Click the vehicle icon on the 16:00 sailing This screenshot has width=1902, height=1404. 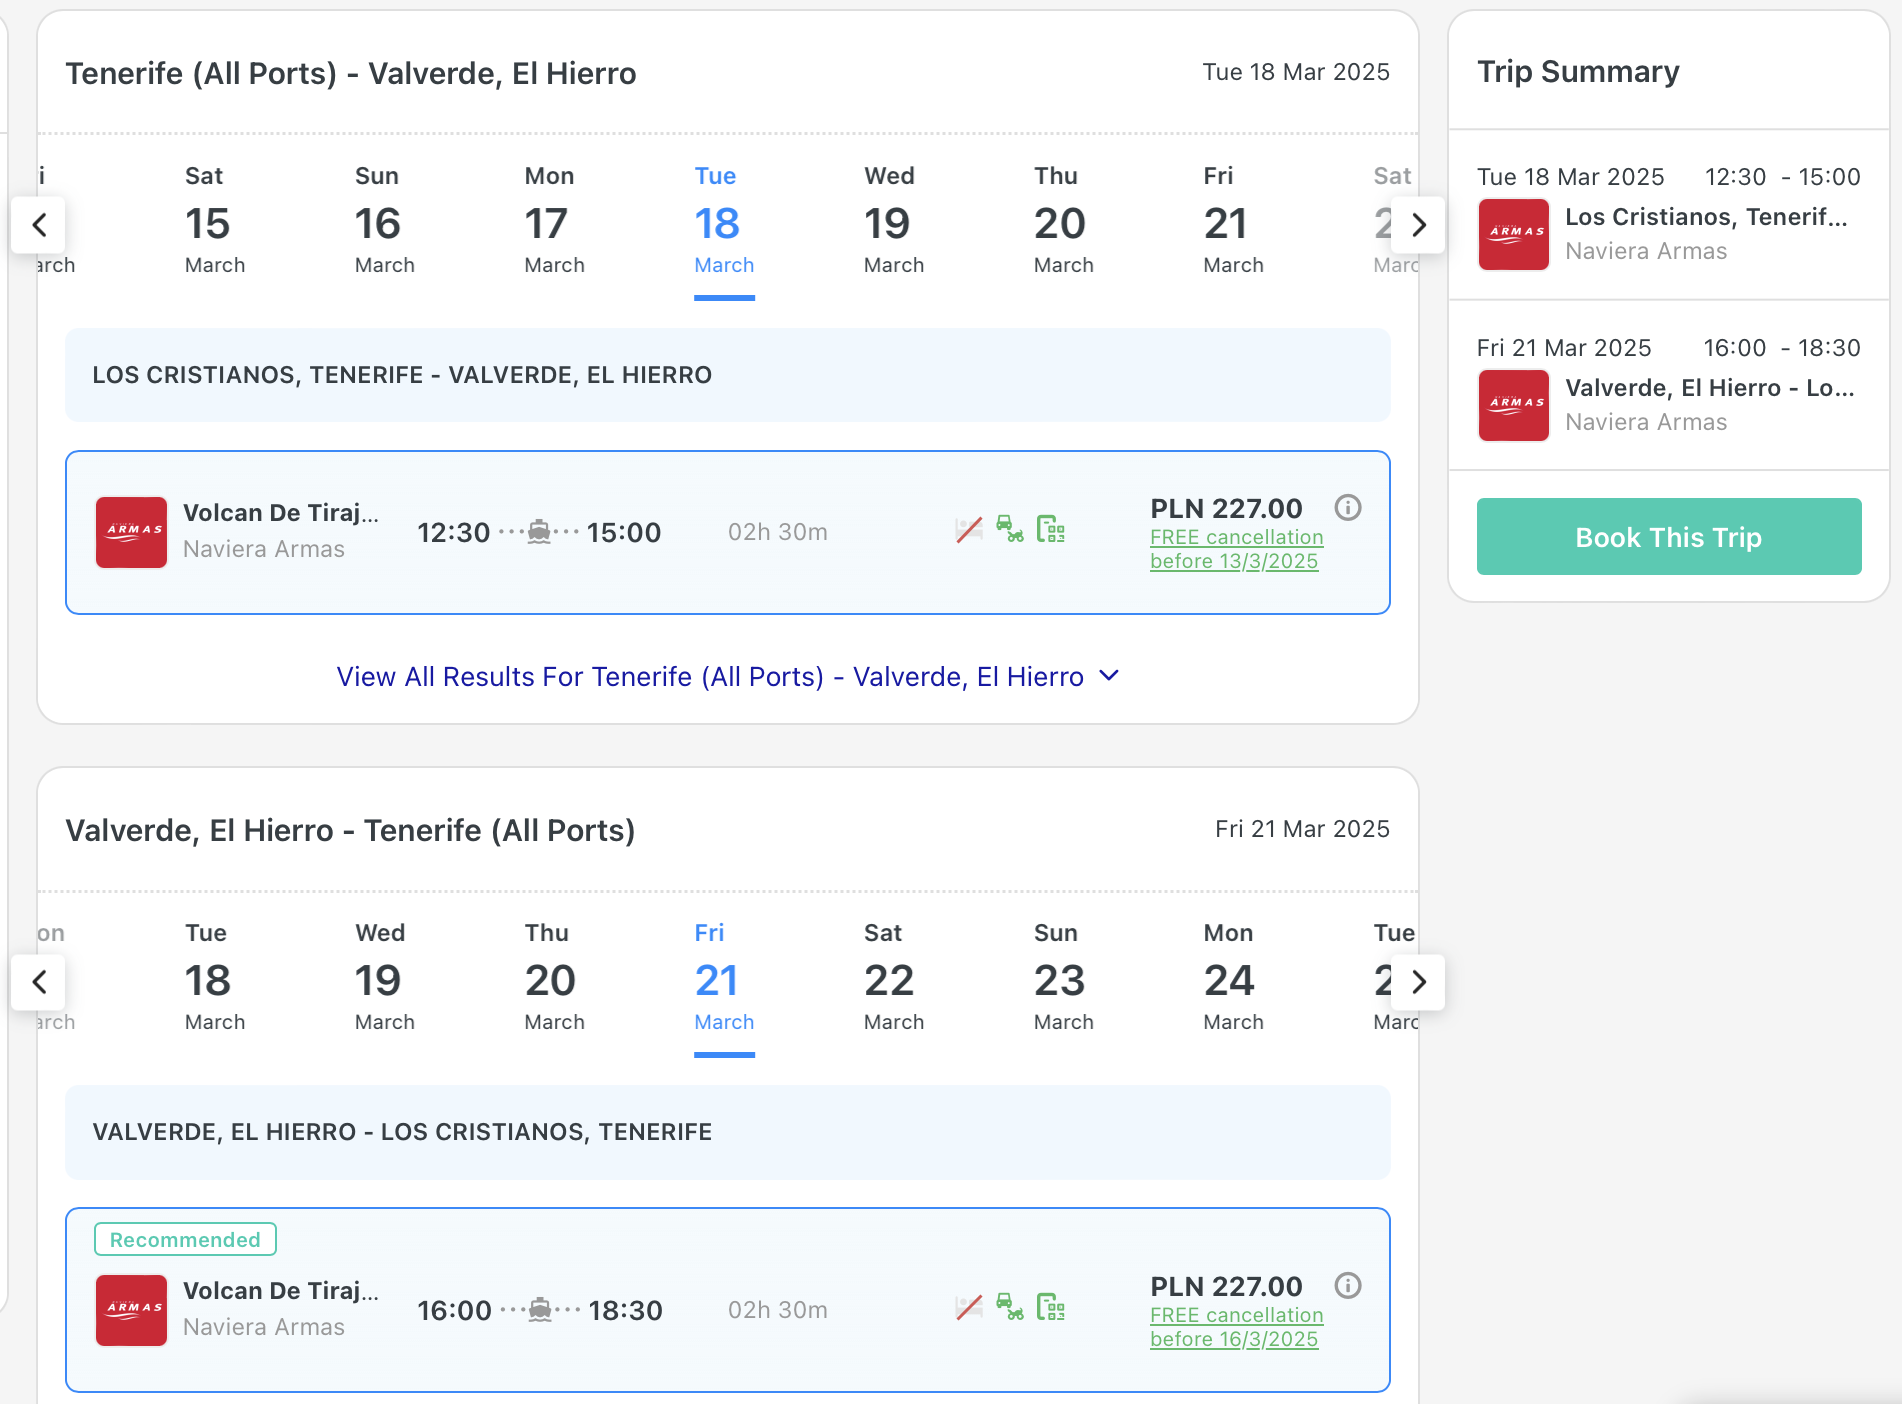tap(1010, 1308)
